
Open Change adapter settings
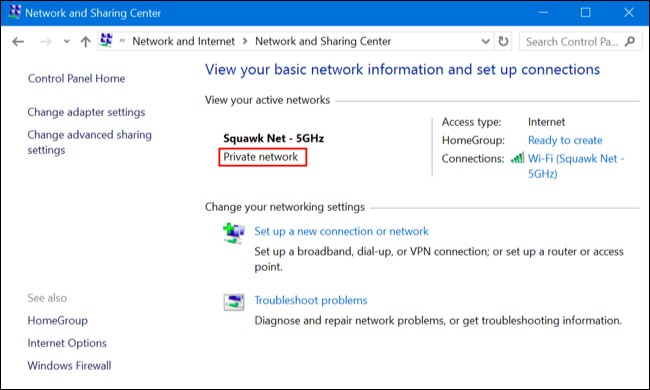click(x=86, y=112)
